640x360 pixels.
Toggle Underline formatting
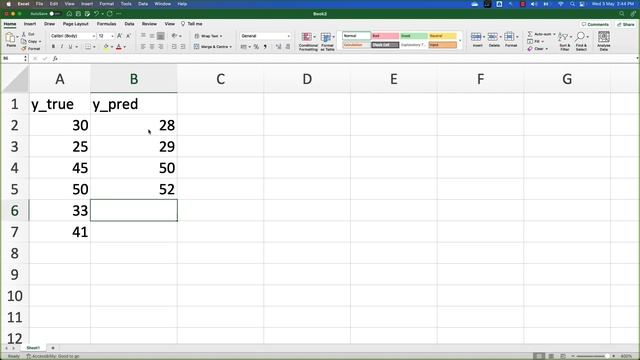tap(70, 47)
